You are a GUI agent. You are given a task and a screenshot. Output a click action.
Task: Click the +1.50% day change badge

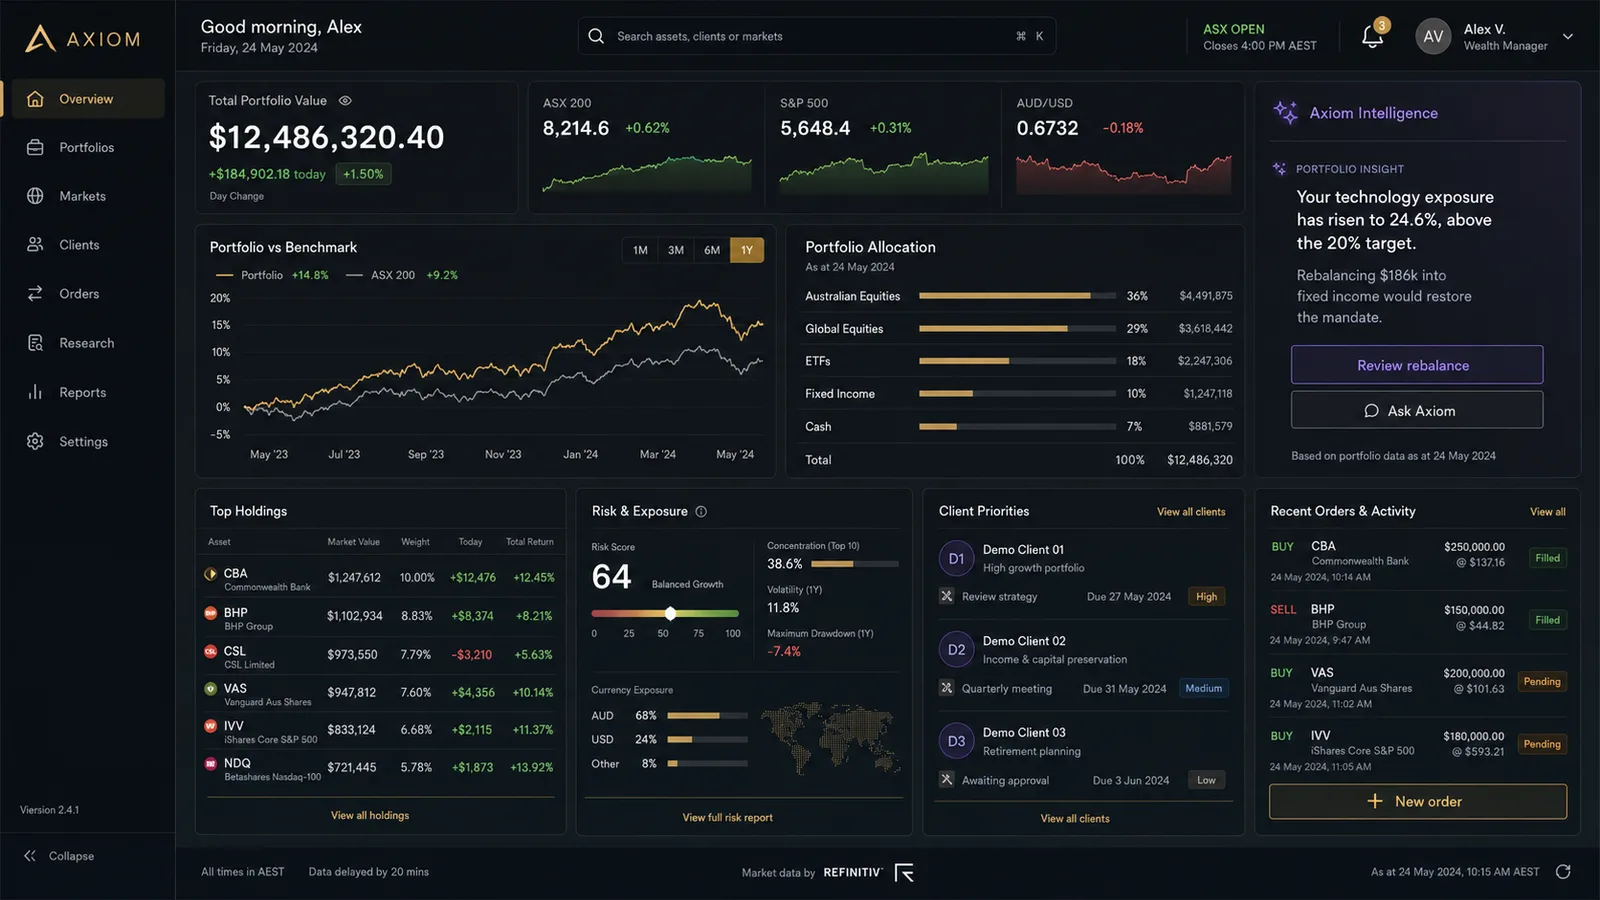click(x=363, y=174)
